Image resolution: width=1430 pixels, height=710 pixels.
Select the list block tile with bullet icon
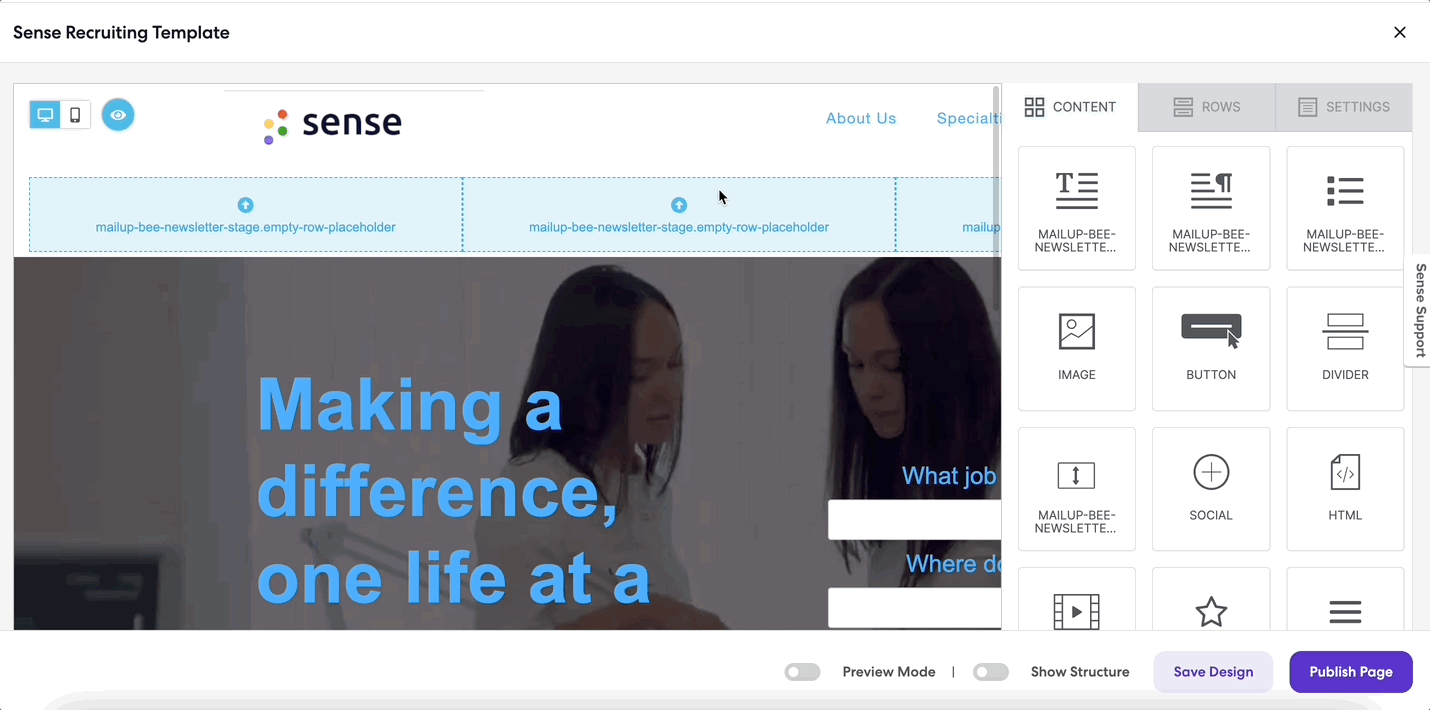[1345, 208]
